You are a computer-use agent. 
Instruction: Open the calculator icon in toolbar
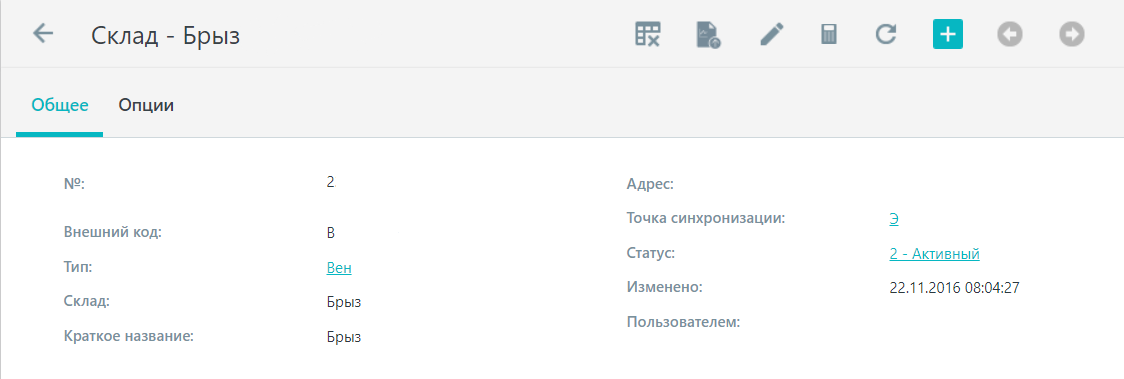coord(829,34)
